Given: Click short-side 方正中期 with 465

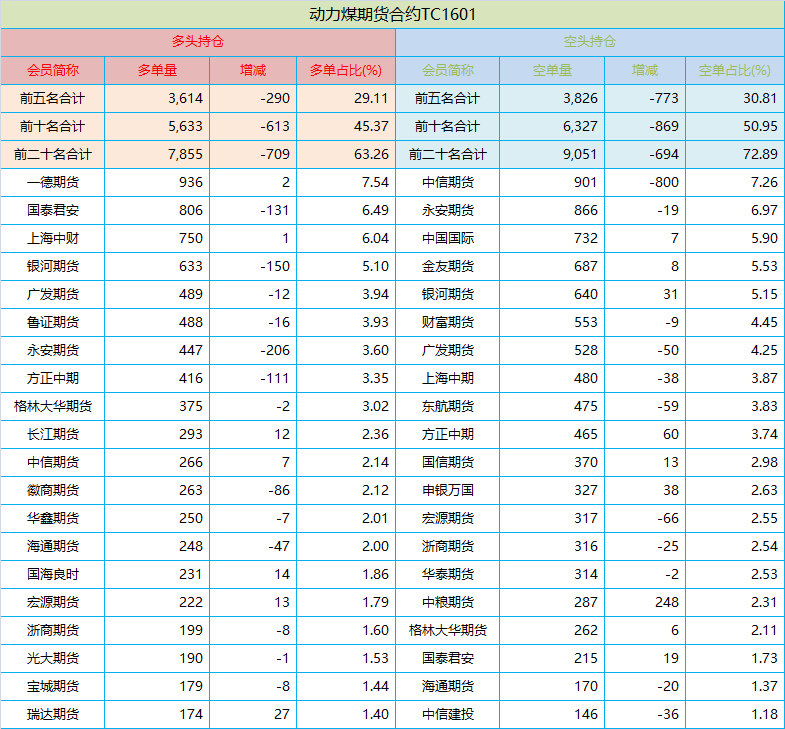Looking at the screenshot, I should coord(448,434).
